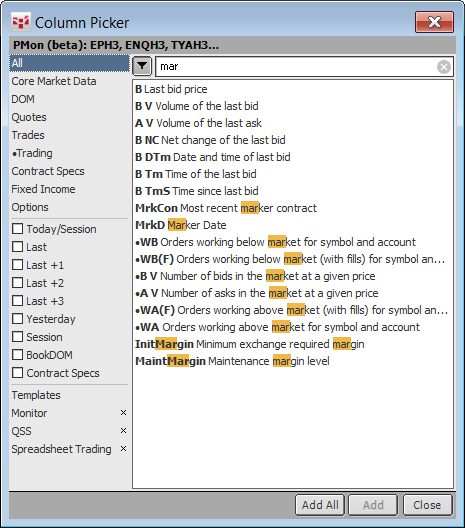Image resolution: width=465 pixels, height=528 pixels.
Task: Open the filter dropdown arrow button
Action: click(x=142, y=66)
